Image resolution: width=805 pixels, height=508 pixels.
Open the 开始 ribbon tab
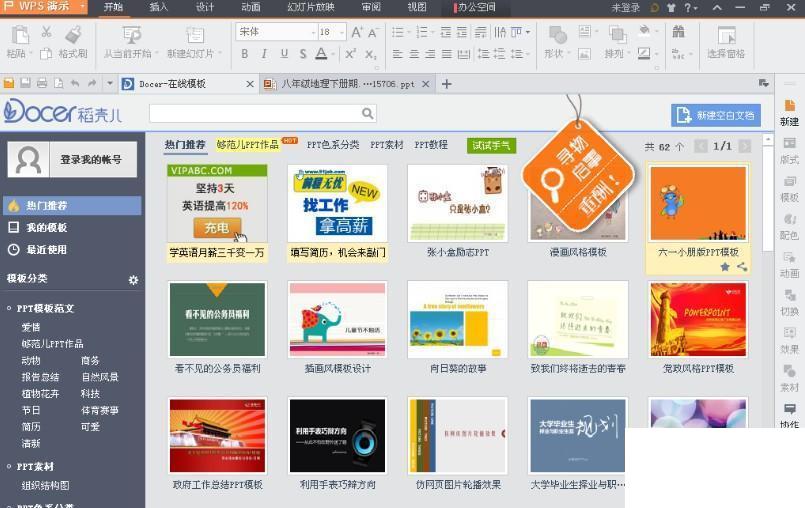113,7
